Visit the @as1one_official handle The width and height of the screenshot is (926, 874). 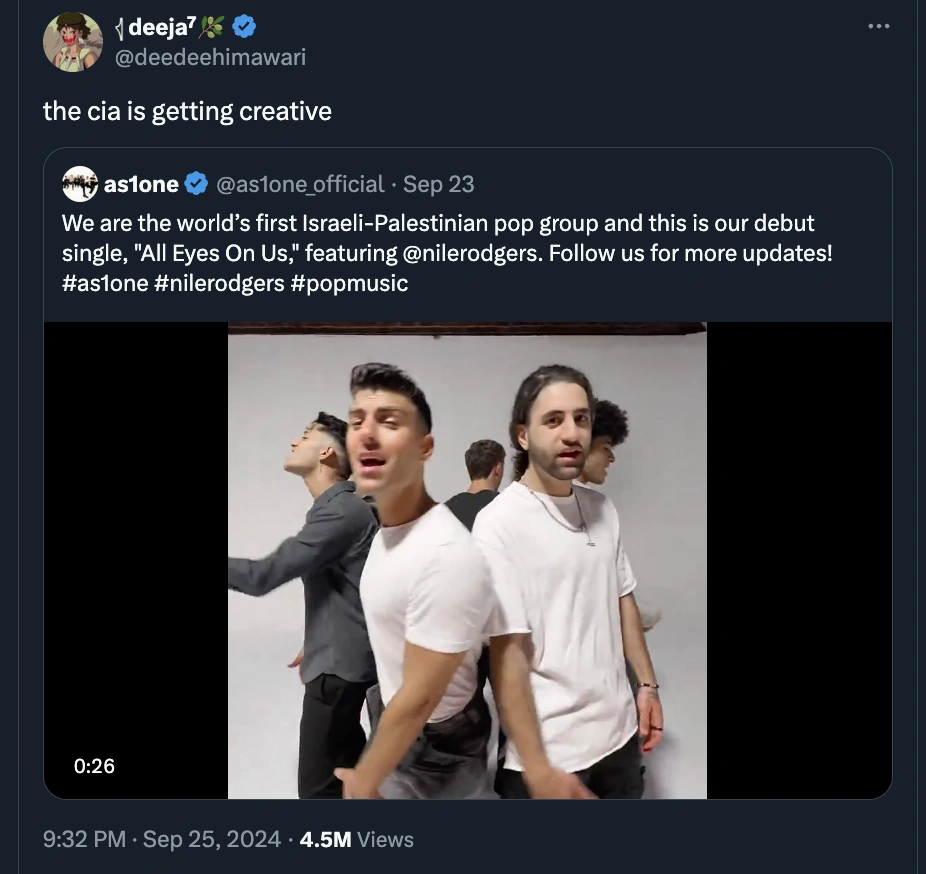pos(300,184)
